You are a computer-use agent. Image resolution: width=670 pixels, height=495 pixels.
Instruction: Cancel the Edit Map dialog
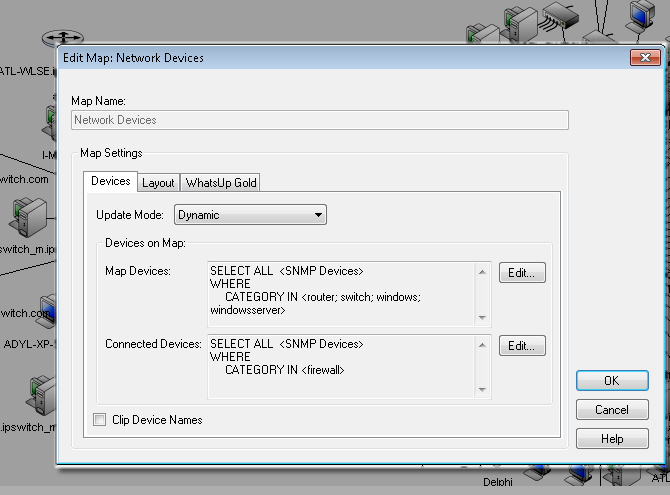pyautogui.click(x=612, y=410)
